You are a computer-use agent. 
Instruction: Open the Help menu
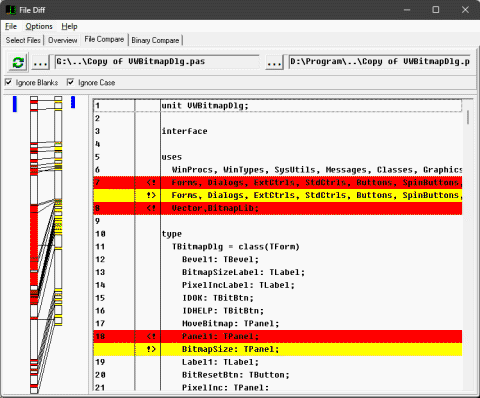tap(69, 26)
